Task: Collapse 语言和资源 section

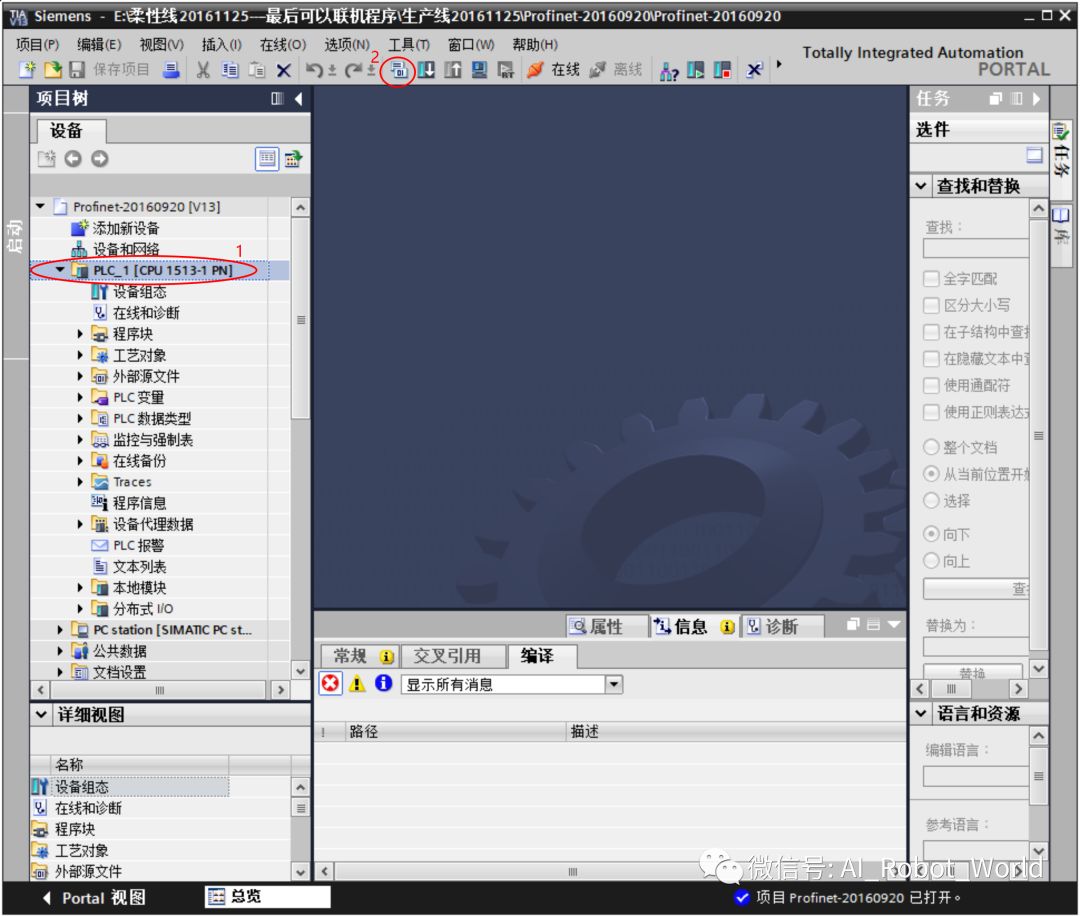Action: pyautogui.click(x=920, y=714)
